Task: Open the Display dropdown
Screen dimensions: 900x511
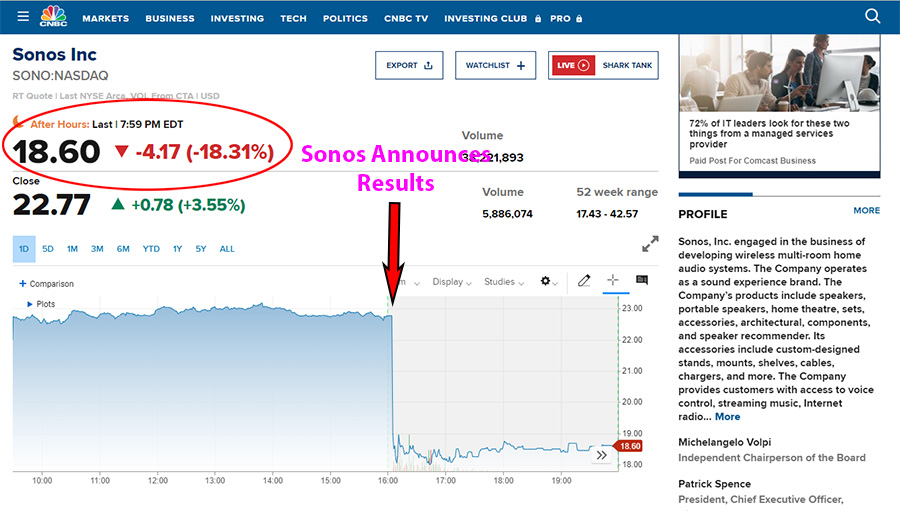Action: pyautogui.click(x=452, y=282)
